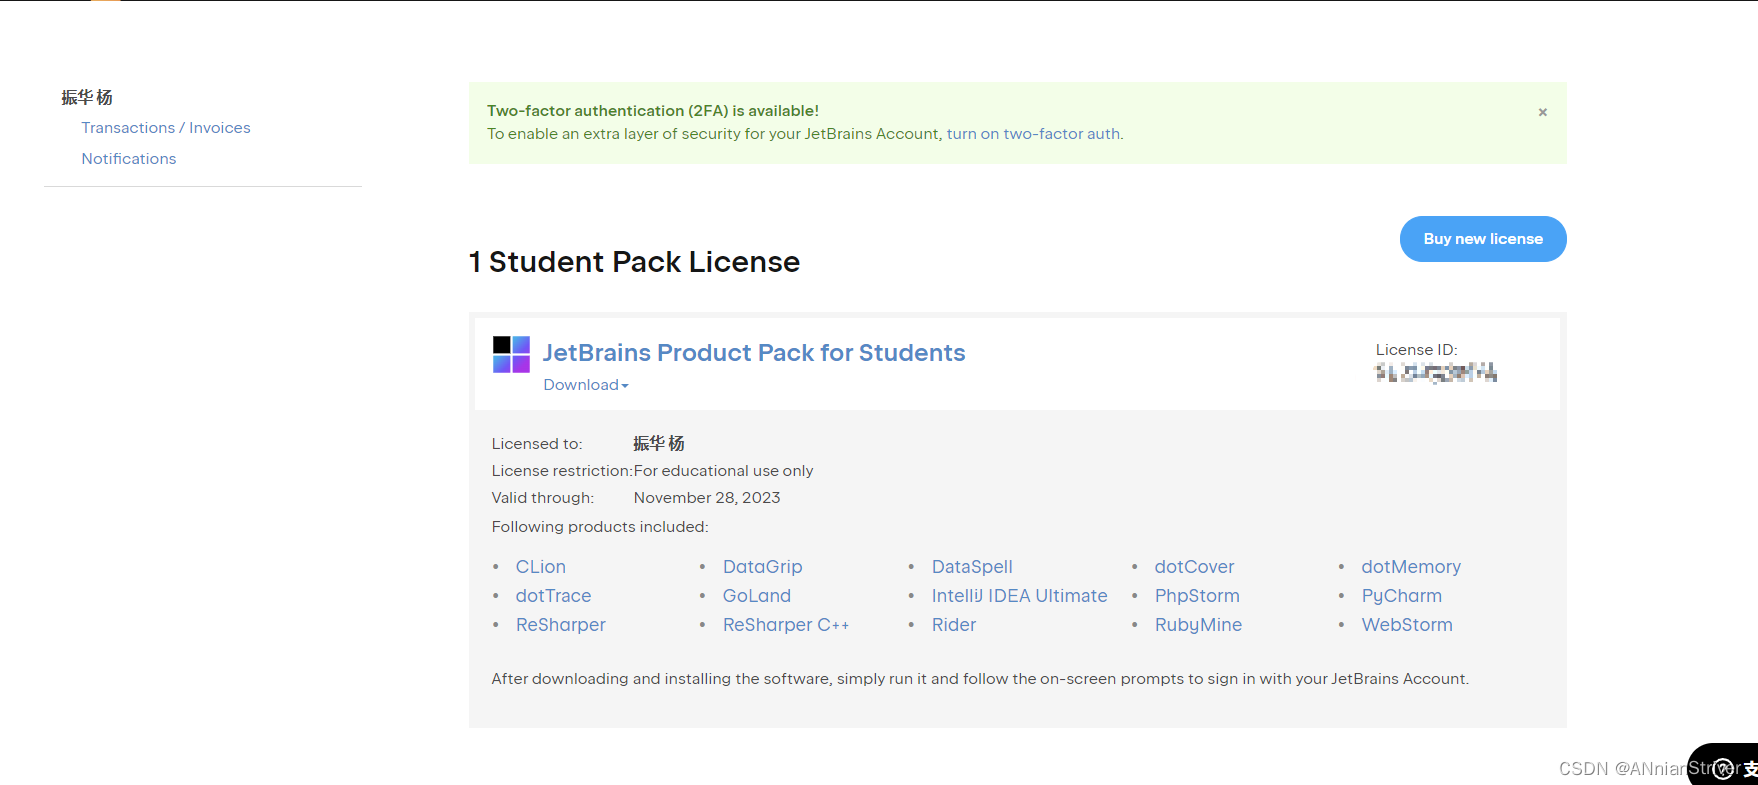Select the For educational use only text
Screen dimensions: 1758x785
[724, 471]
